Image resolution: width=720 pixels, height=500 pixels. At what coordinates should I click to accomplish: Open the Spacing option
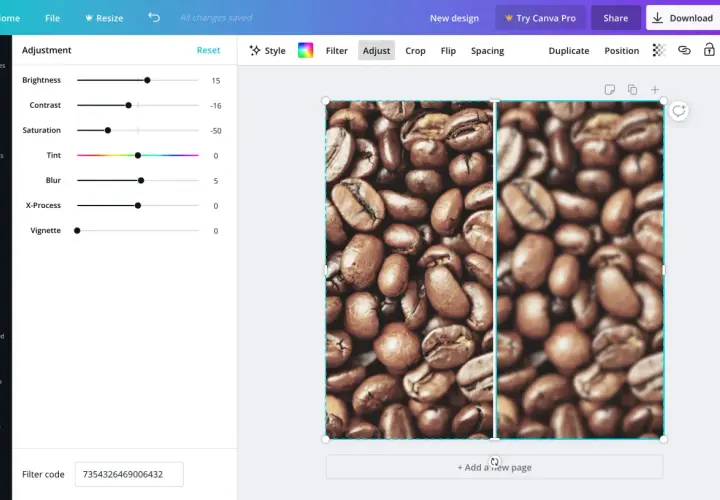(487, 51)
